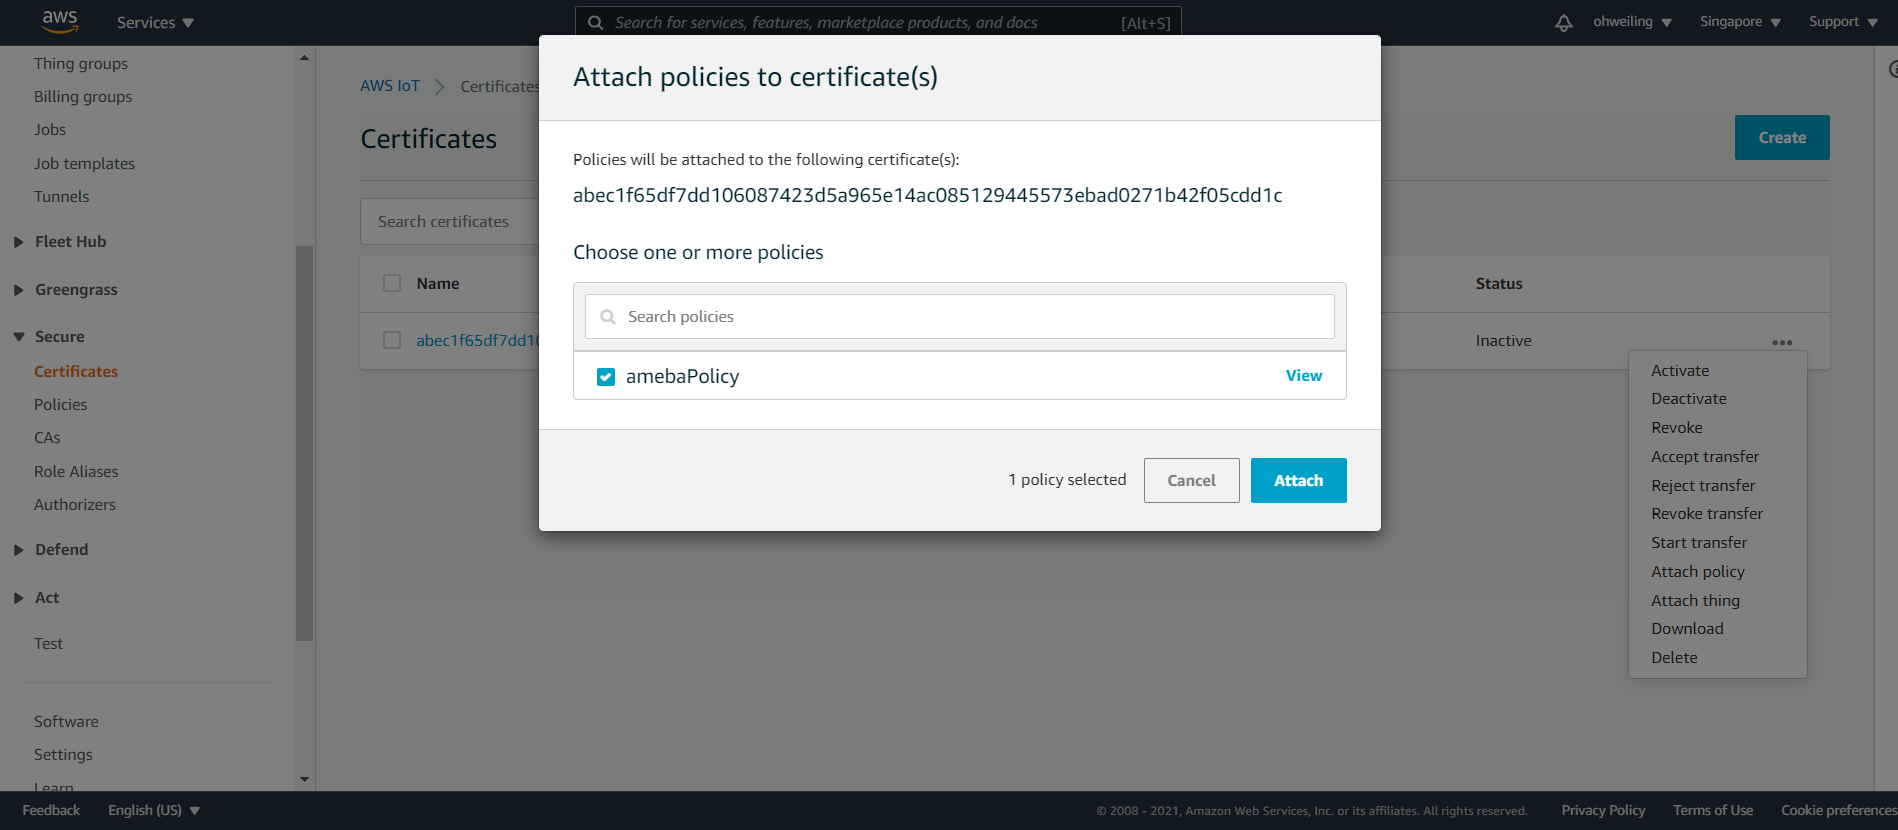Open Test in the sidebar
1898x830 pixels.
(48, 644)
